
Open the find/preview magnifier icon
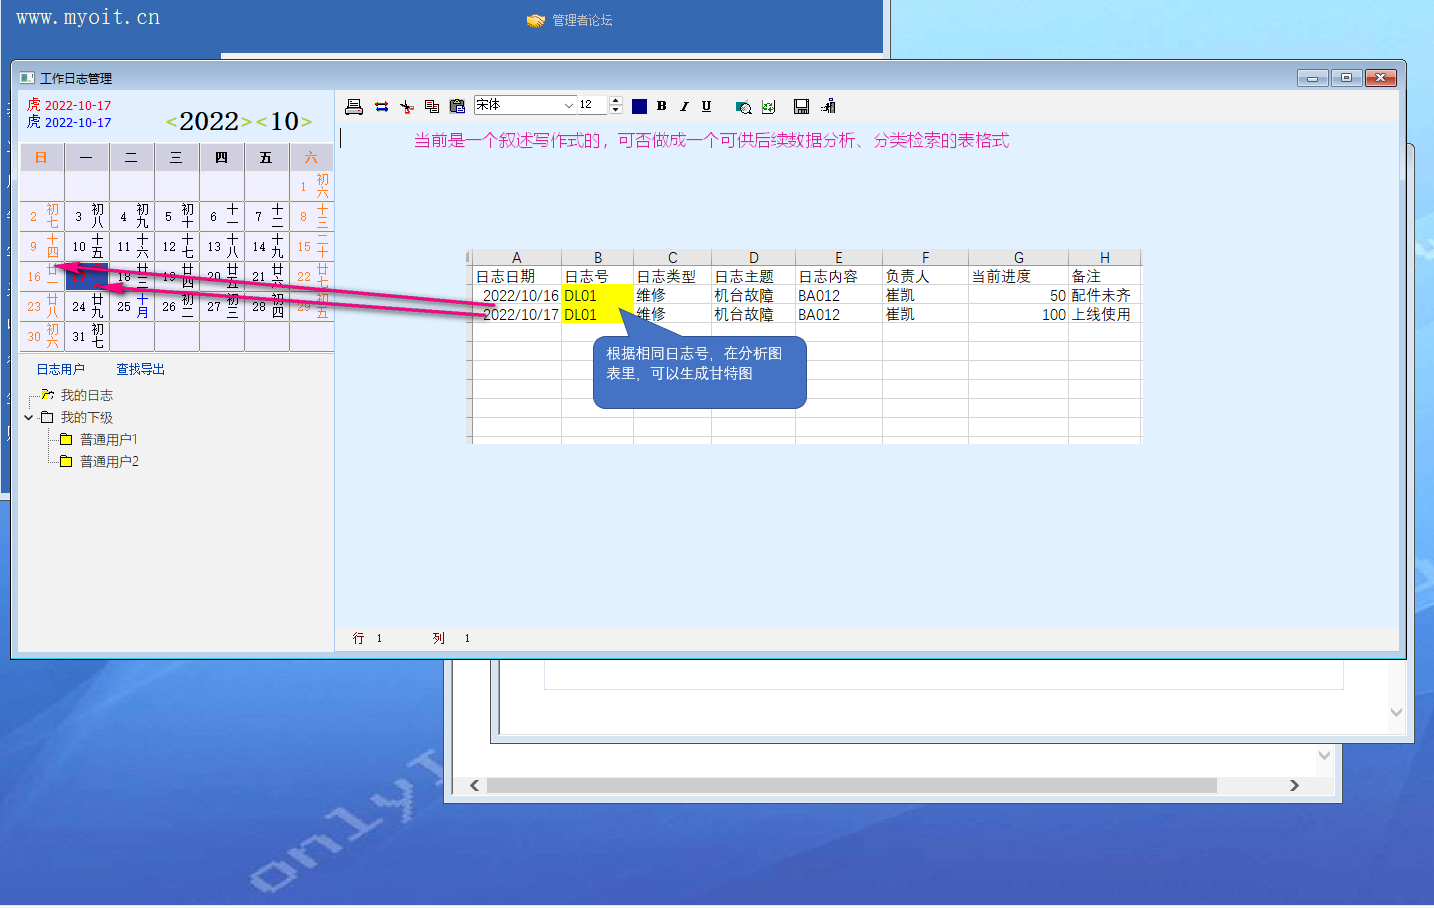(x=743, y=107)
